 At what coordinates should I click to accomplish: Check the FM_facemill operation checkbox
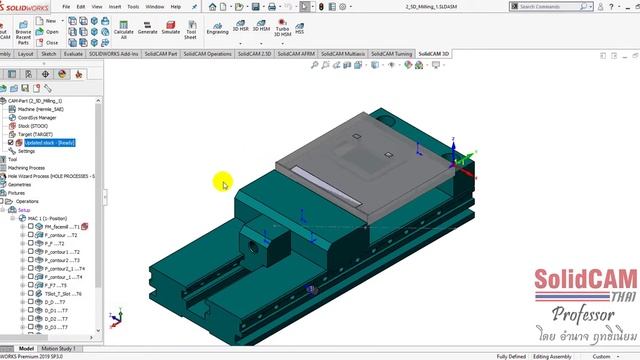30,226
